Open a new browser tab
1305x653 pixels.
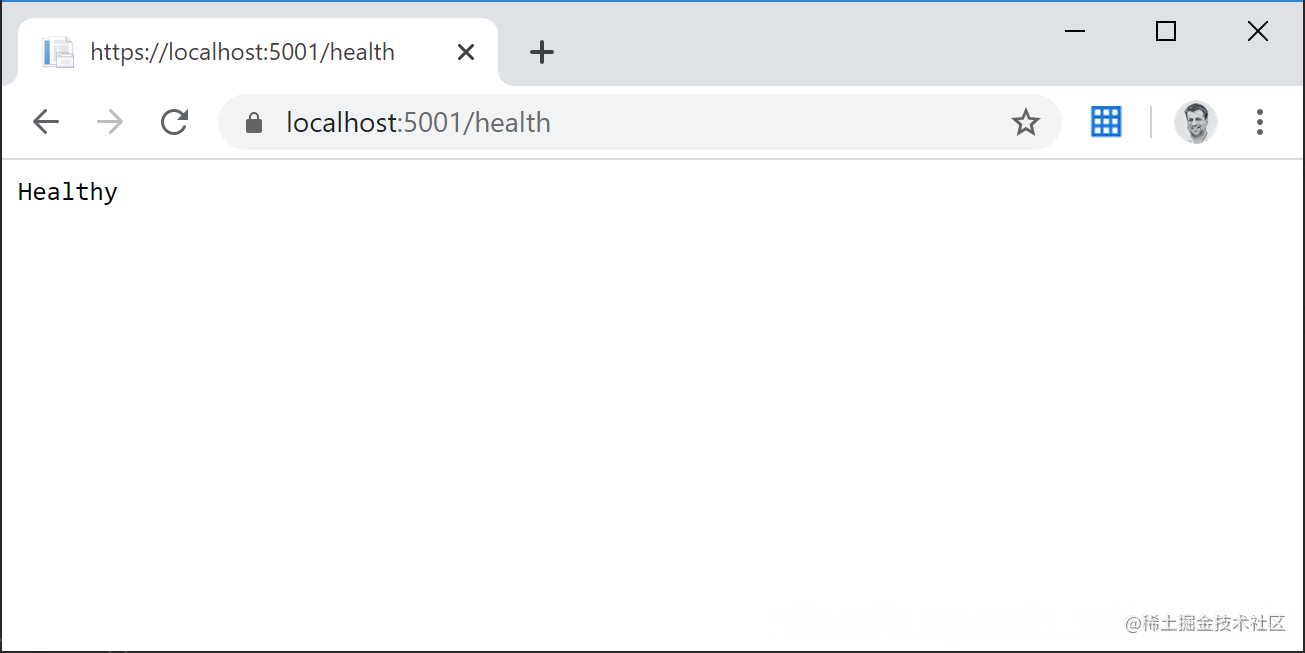[541, 52]
